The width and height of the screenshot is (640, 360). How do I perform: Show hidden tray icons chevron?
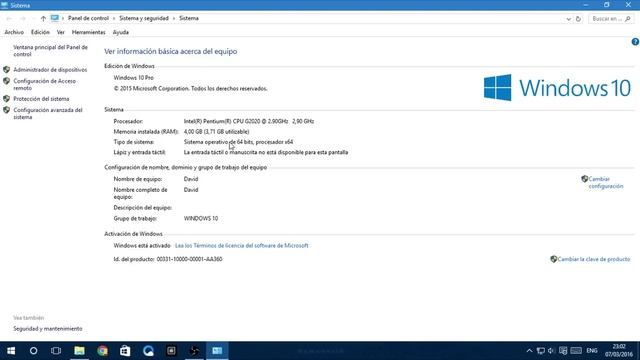click(529, 351)
